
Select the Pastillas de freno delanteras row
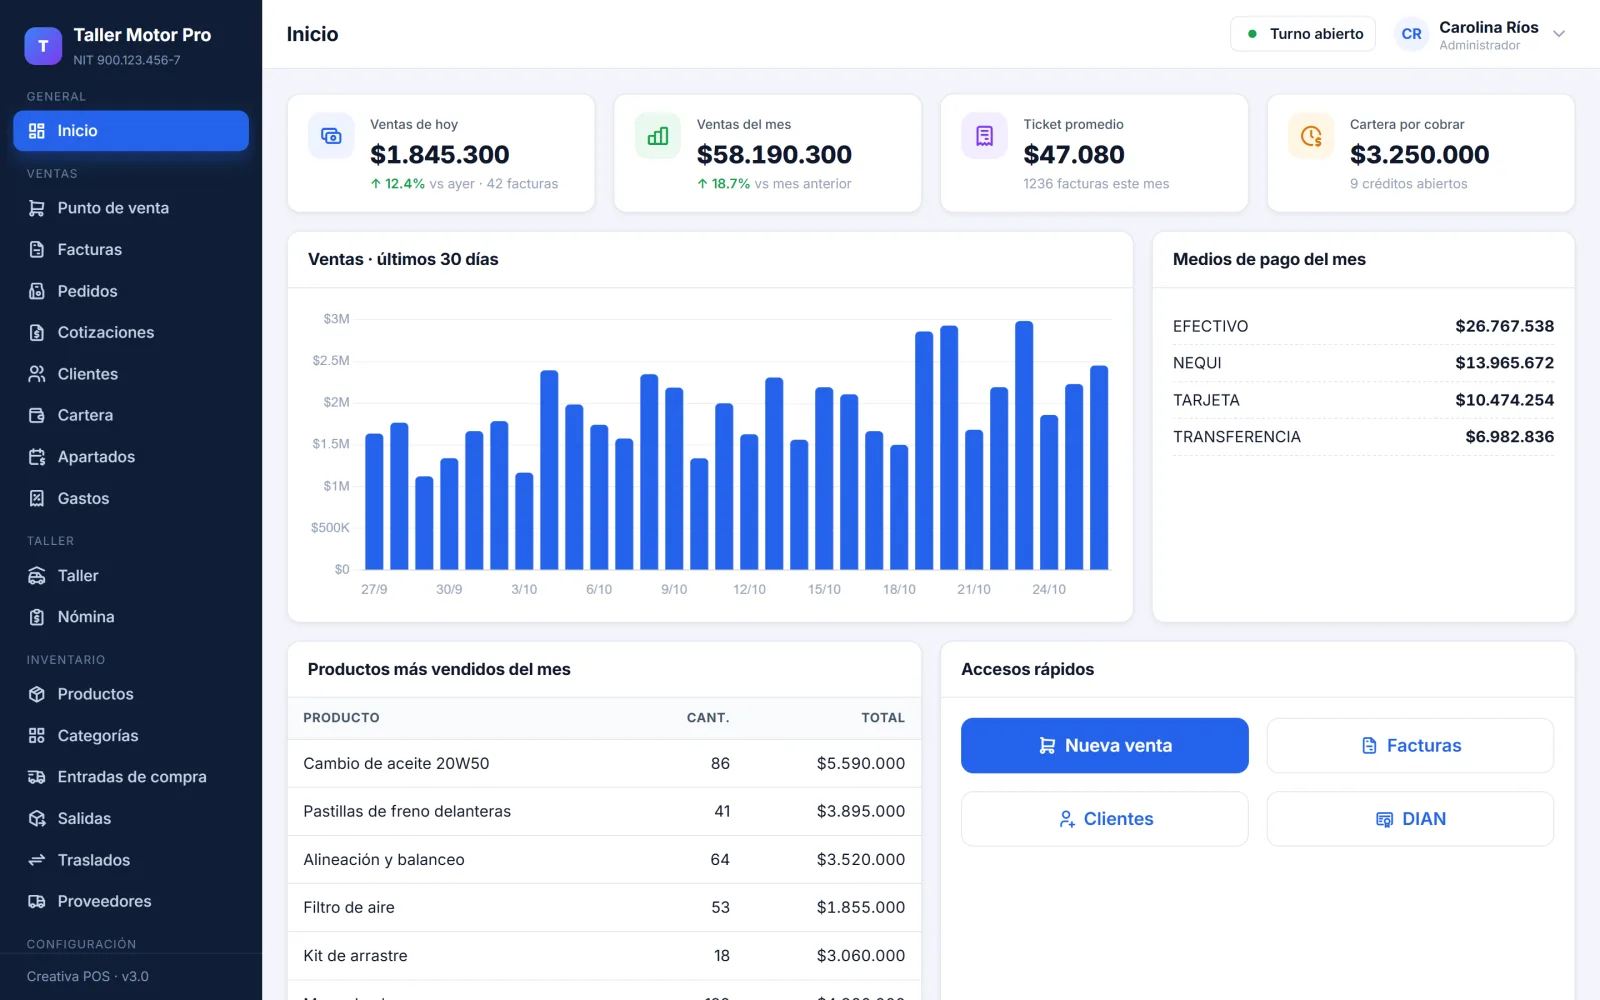604,812
